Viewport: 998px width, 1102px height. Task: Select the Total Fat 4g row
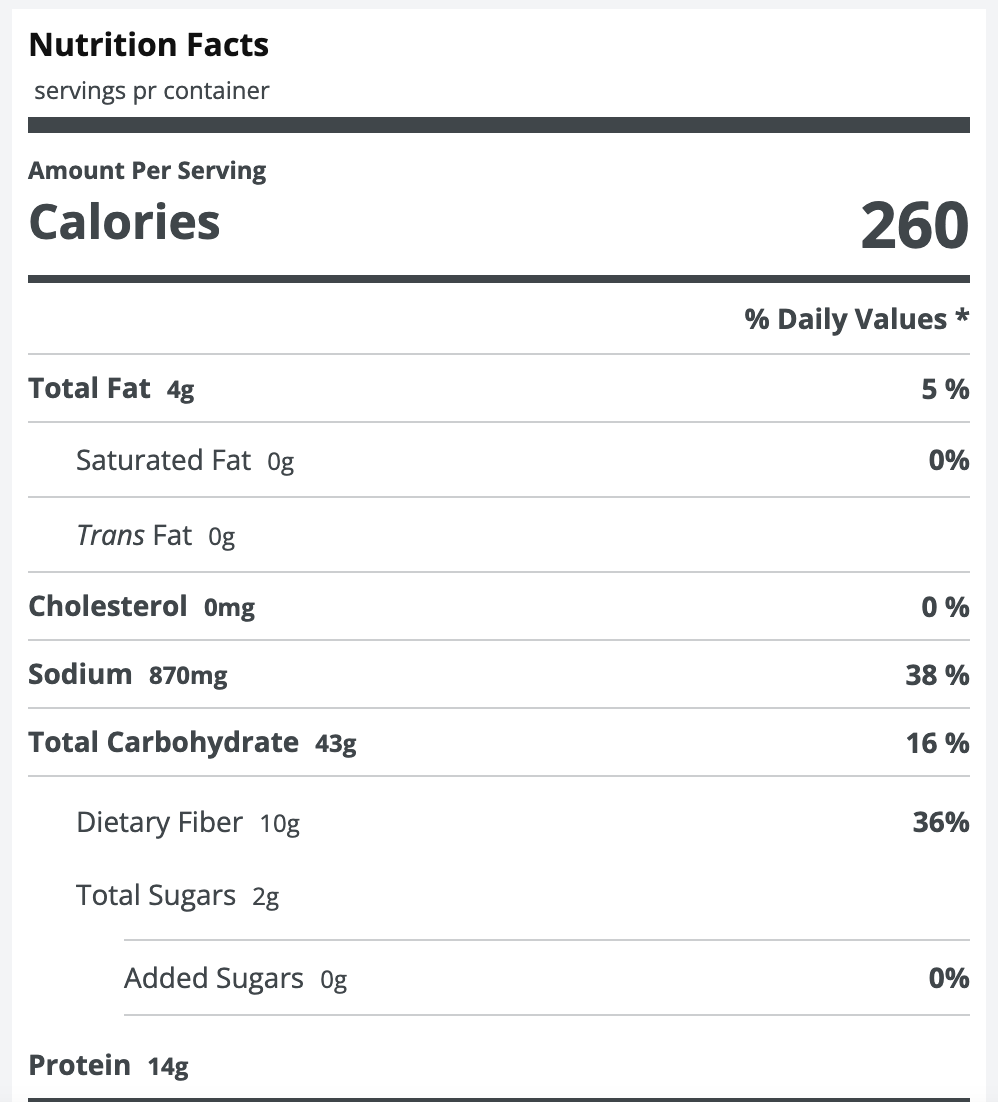pyautogui.click(x=499, y=389)
